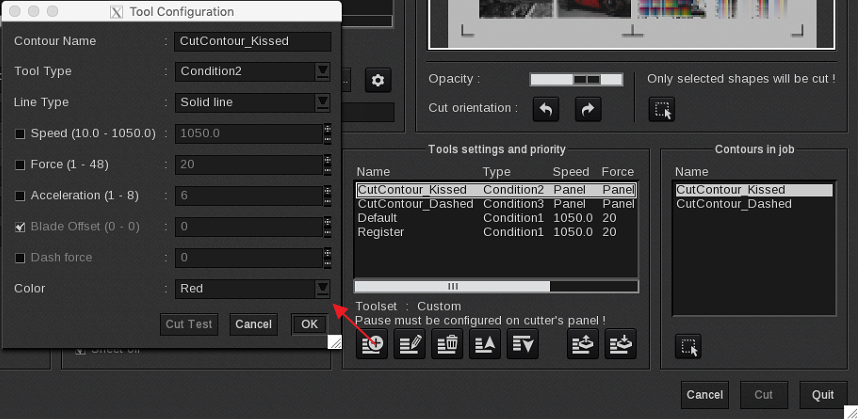858x419 pixels.
Task: Toggle the Force checkbox
Action: click(x=20, y=165)
